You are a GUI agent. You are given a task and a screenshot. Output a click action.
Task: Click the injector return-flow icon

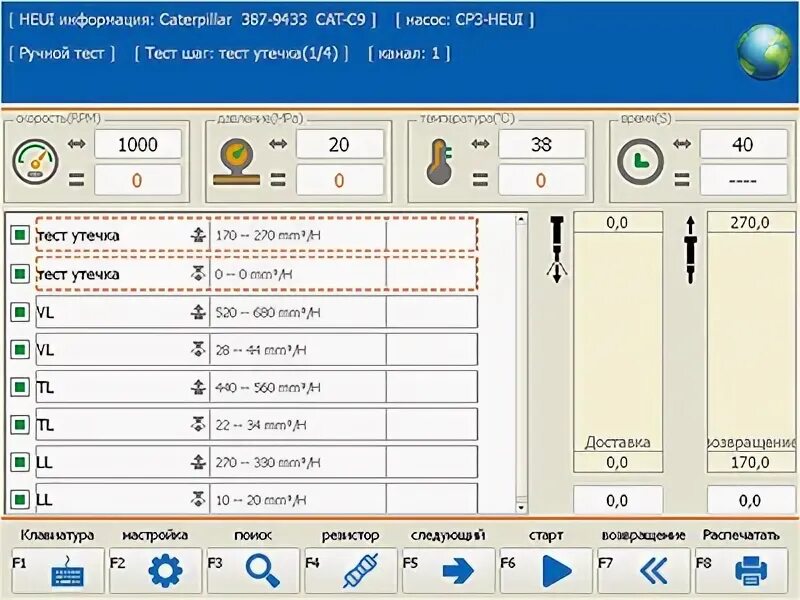point(691,249)
